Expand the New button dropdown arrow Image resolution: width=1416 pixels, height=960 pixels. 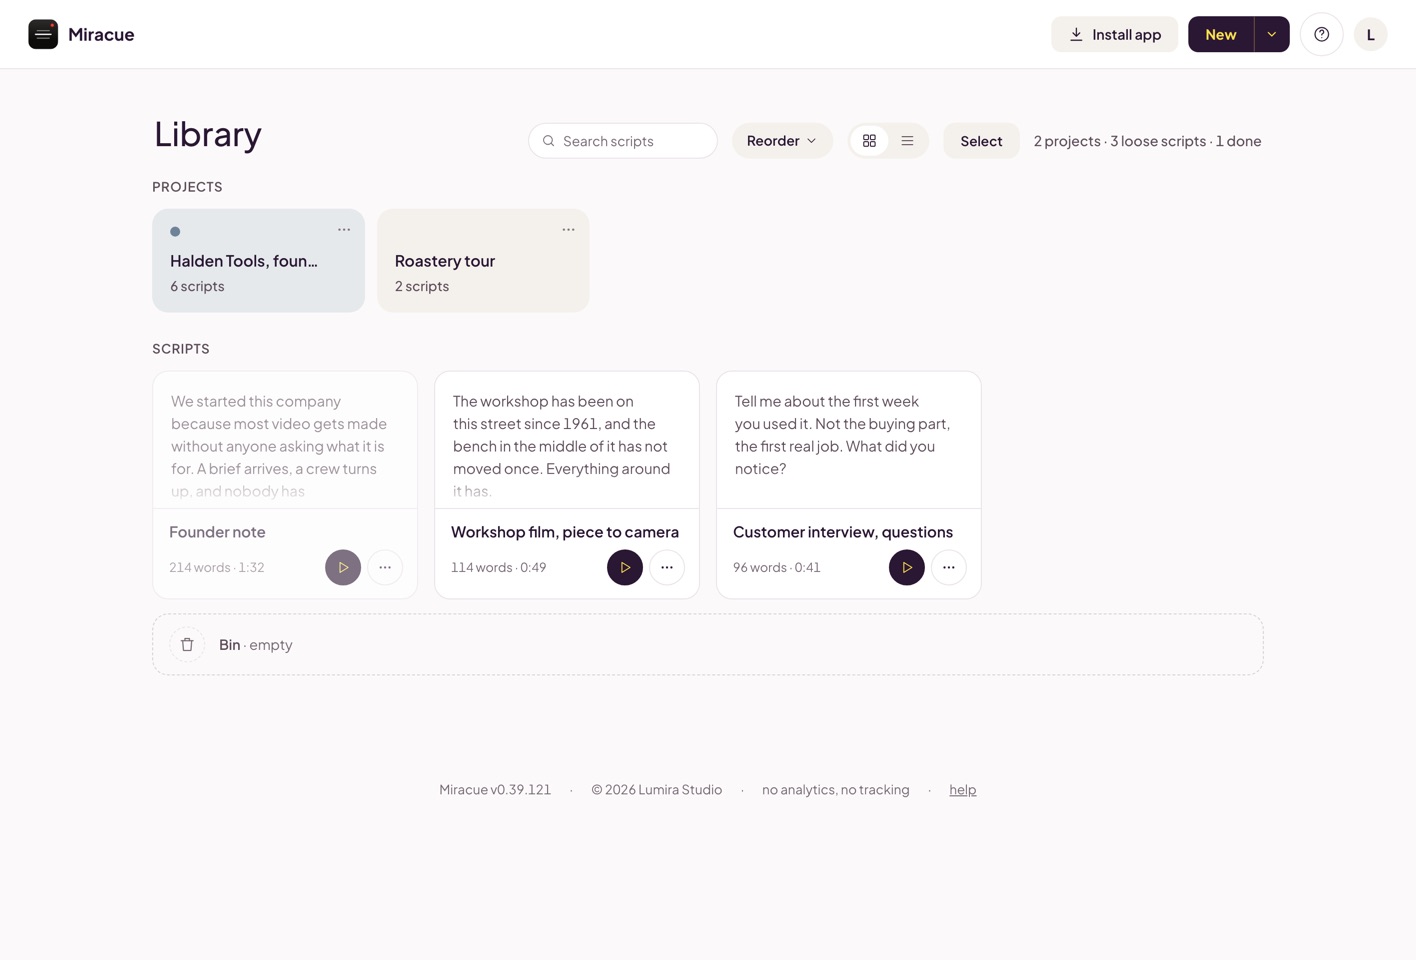[x=1272, y=34]
